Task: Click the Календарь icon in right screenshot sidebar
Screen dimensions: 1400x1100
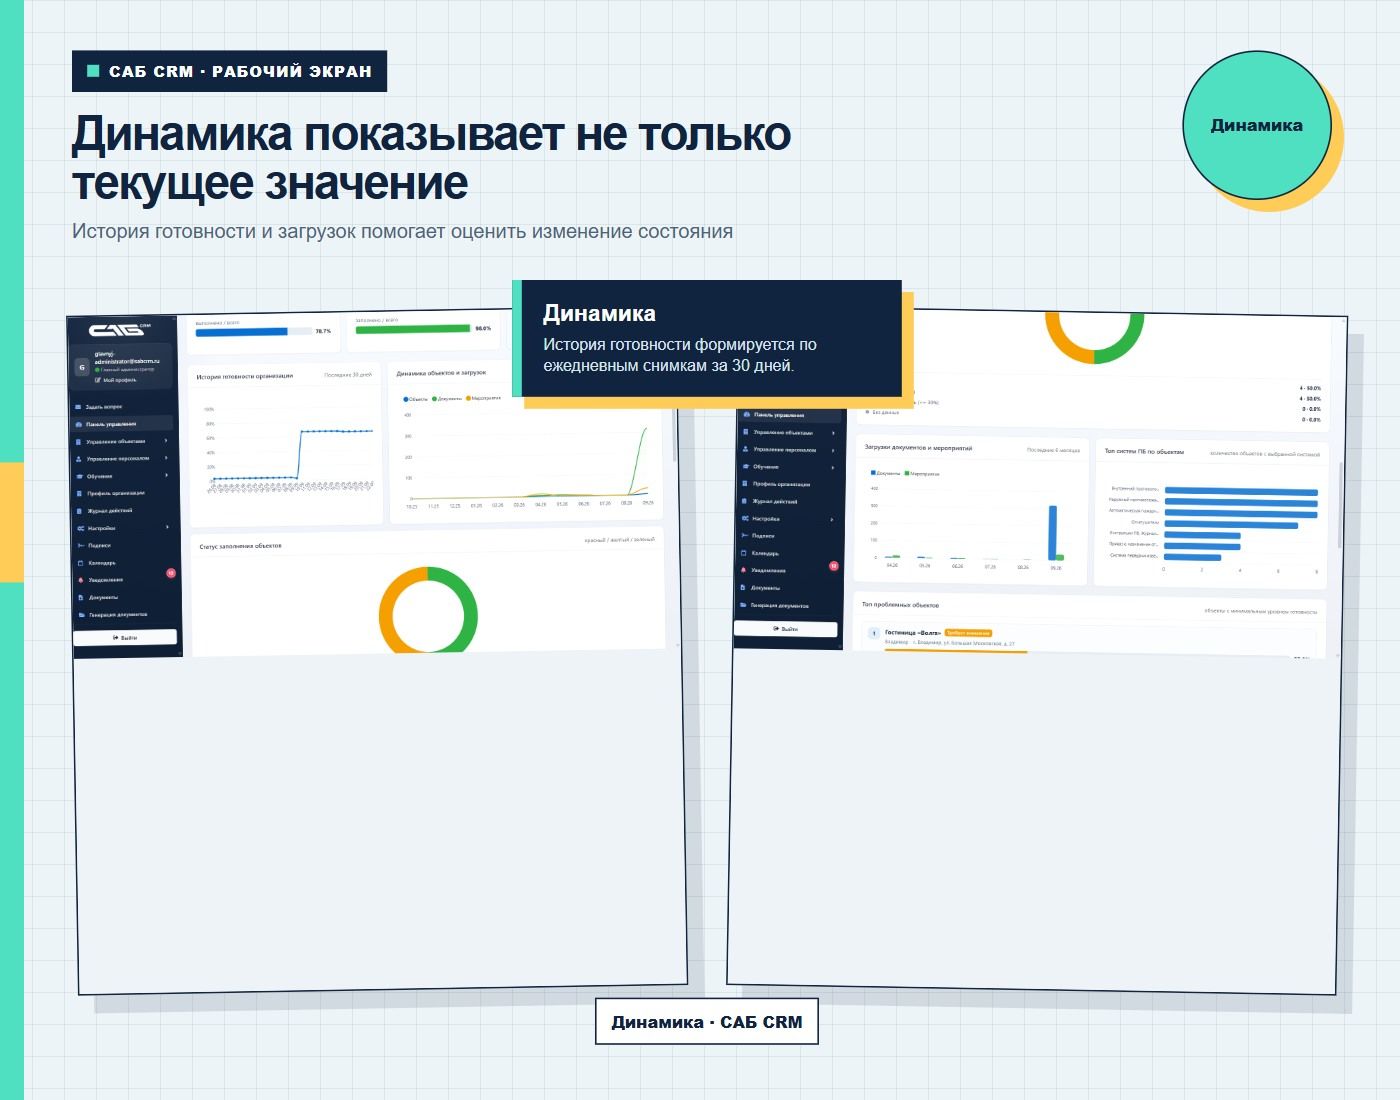Action: pyautogui.click(x=744, y=553)
